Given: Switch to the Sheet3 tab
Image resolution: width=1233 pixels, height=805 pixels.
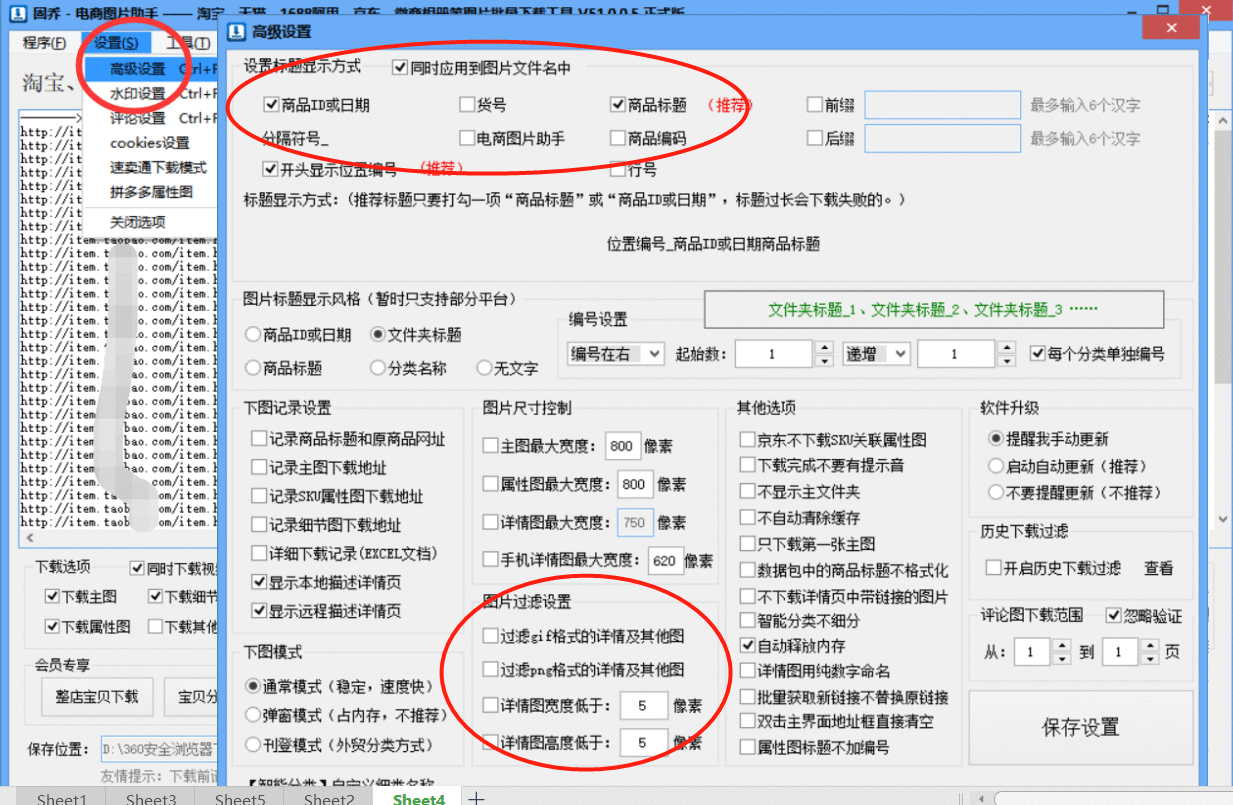Looking at the screenshot, I should click(151, 799).
